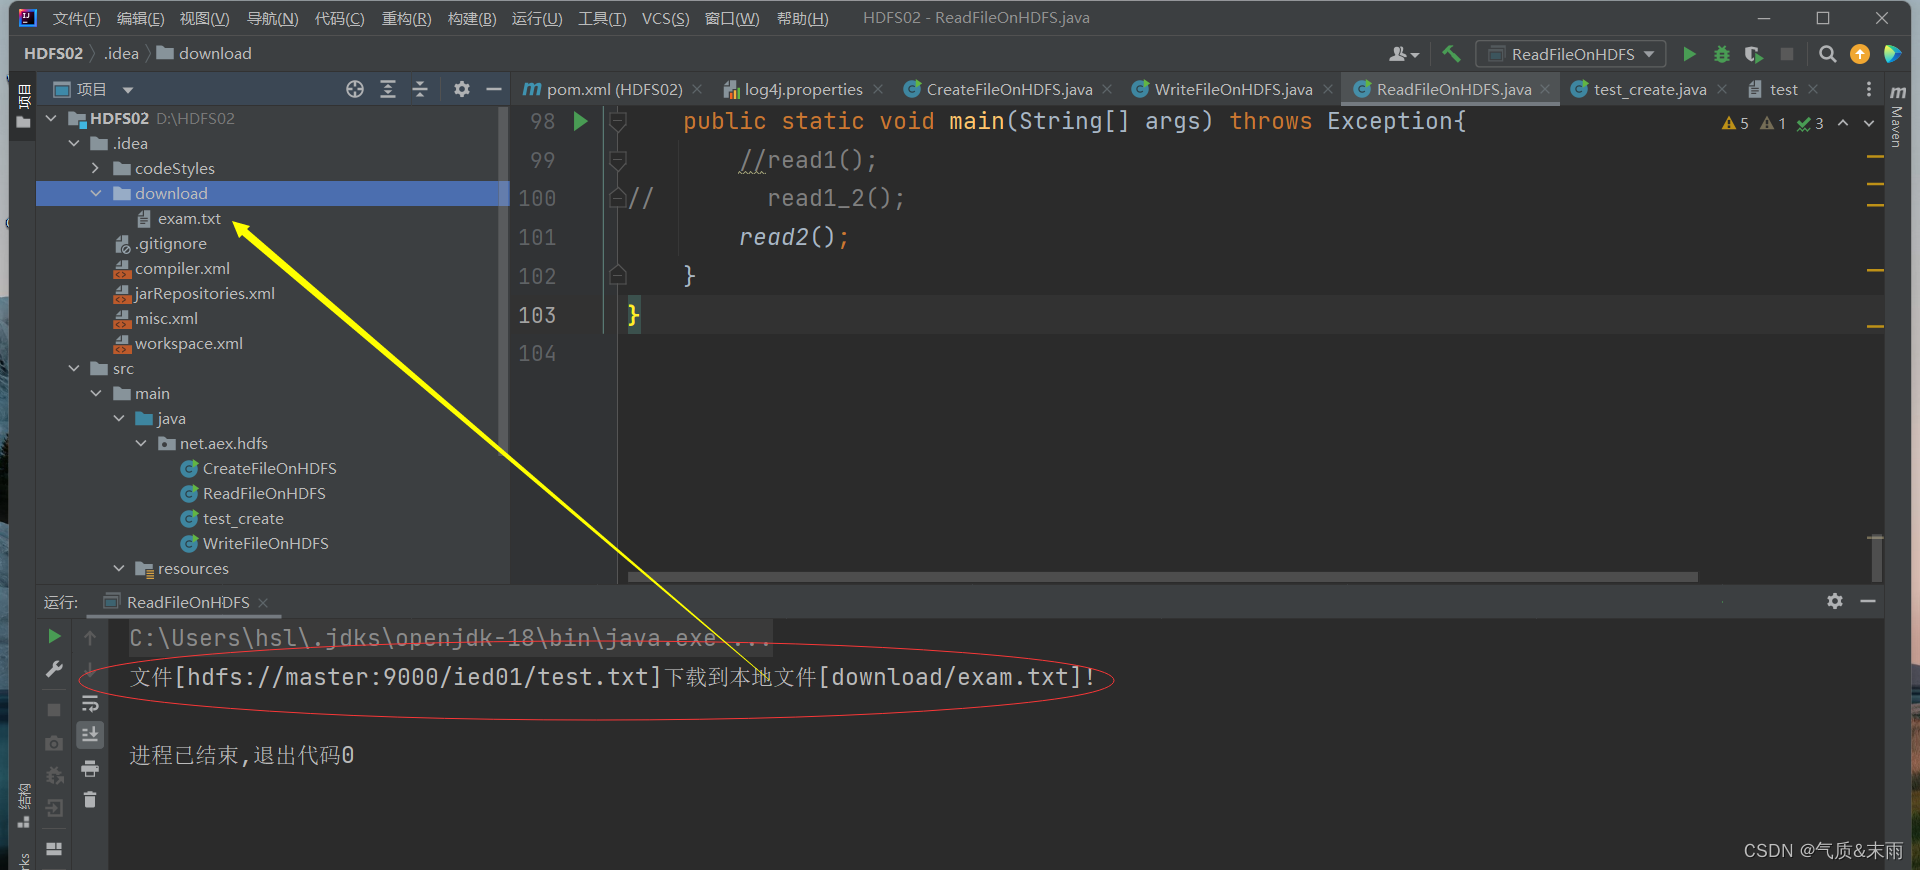Collapse the net.aex.hdfs package
1920x870 pixels.
(x=141, y=443)
